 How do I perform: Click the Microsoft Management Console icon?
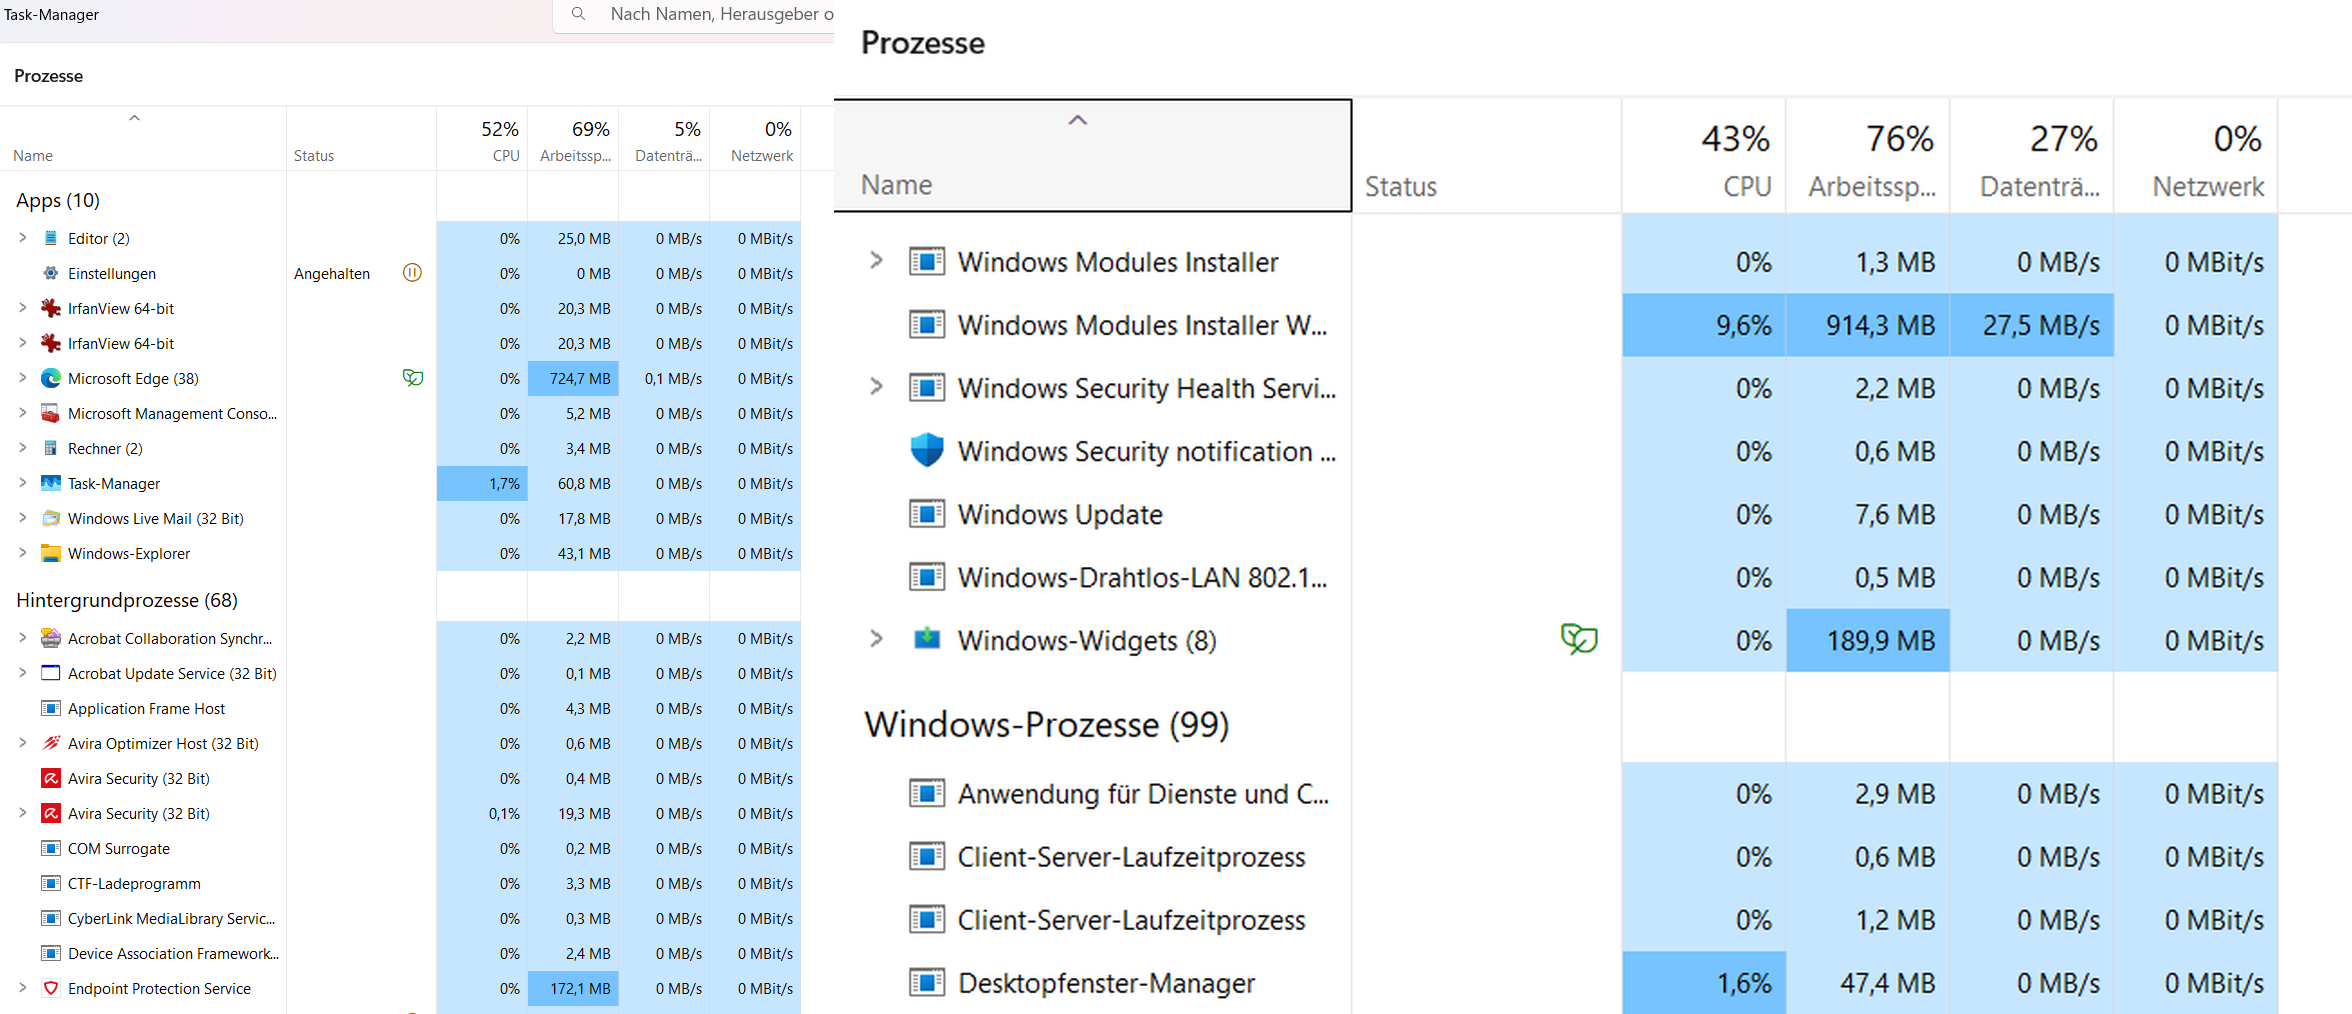pyautogui.click(x=50, y=413)
